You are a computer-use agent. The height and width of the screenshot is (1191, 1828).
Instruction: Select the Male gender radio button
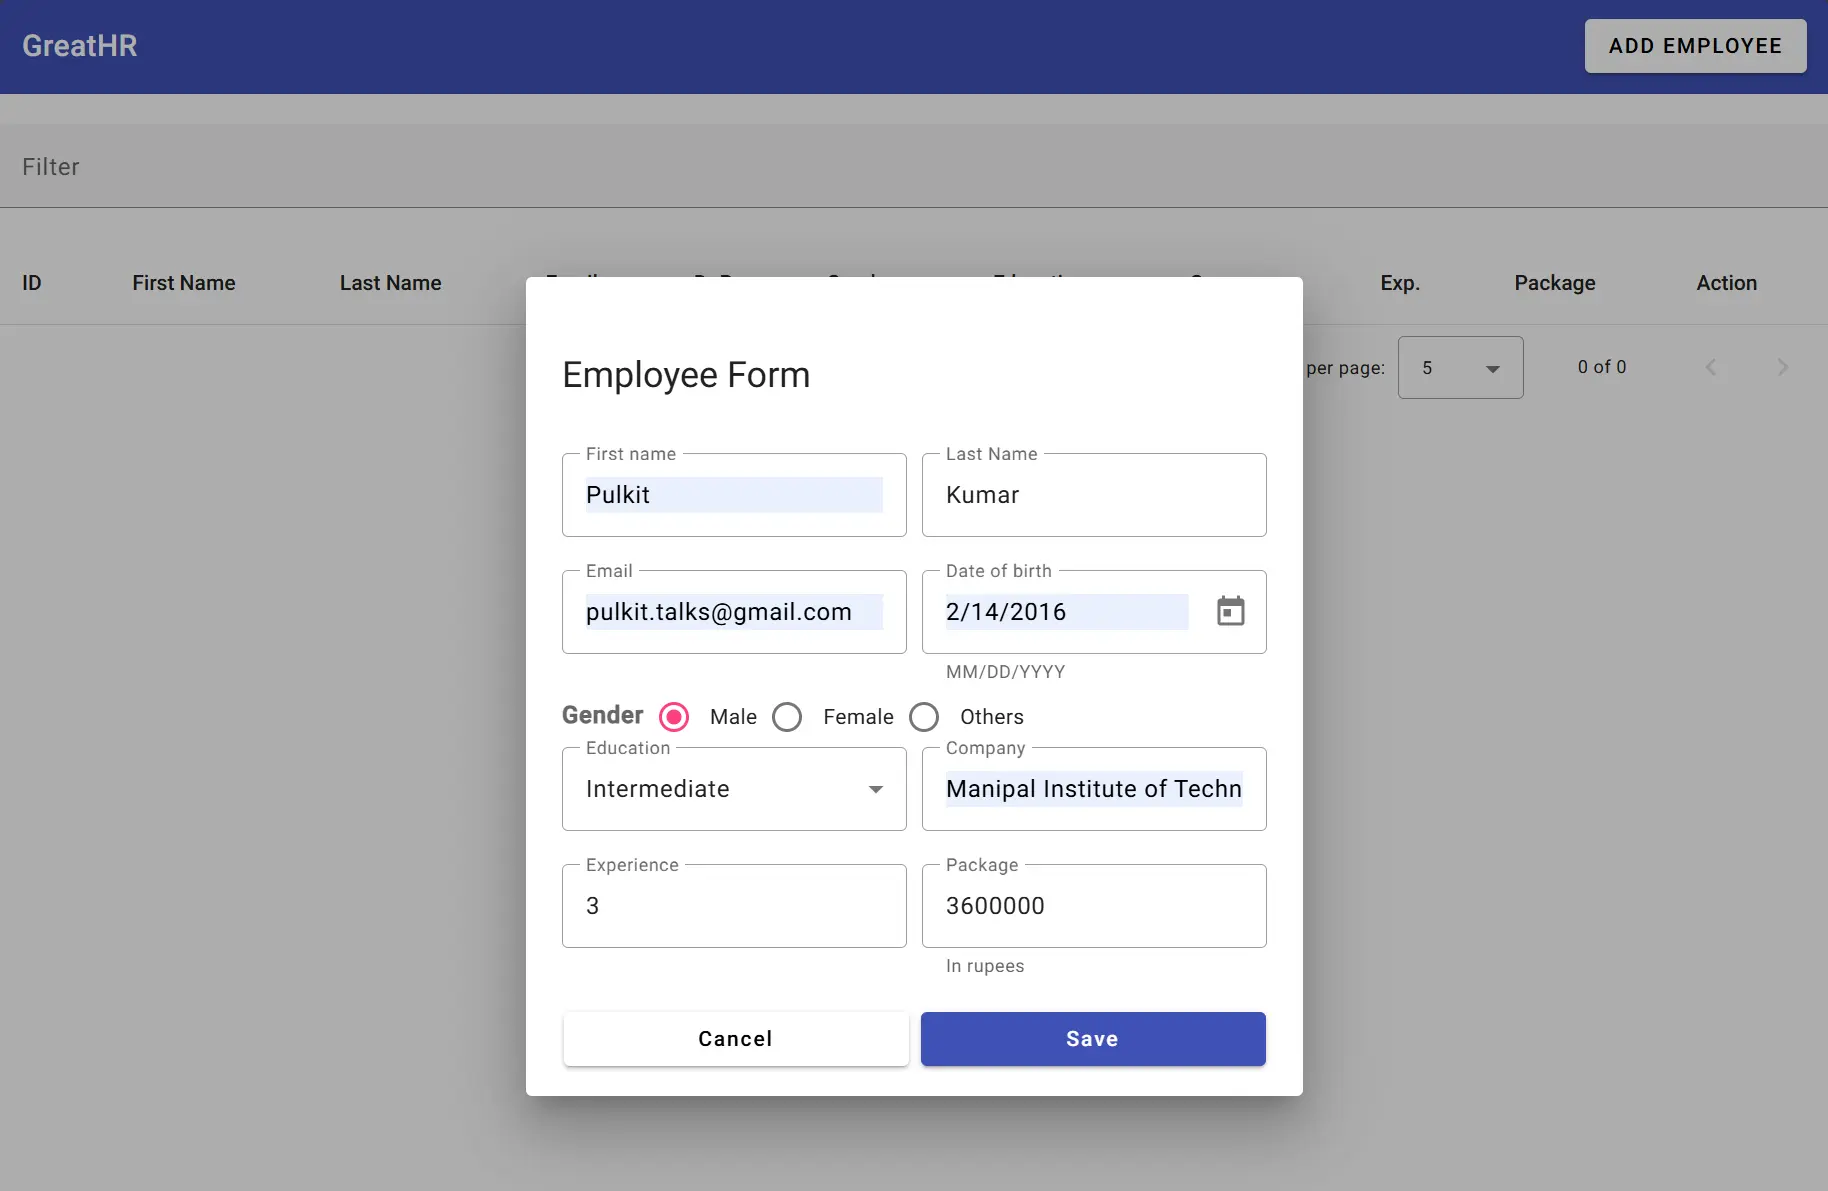coord(674,717)
